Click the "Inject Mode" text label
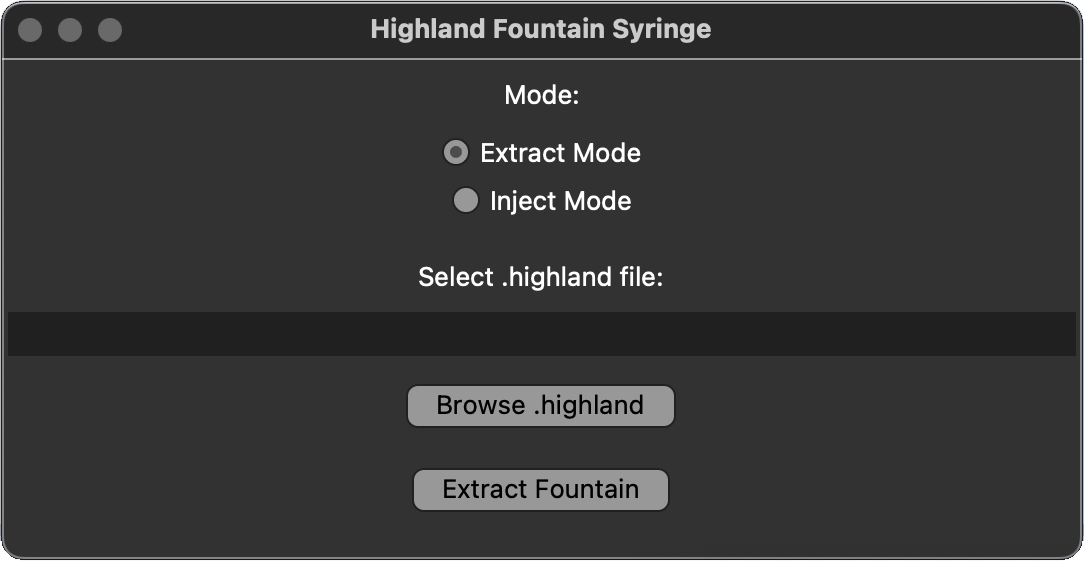 560,201
